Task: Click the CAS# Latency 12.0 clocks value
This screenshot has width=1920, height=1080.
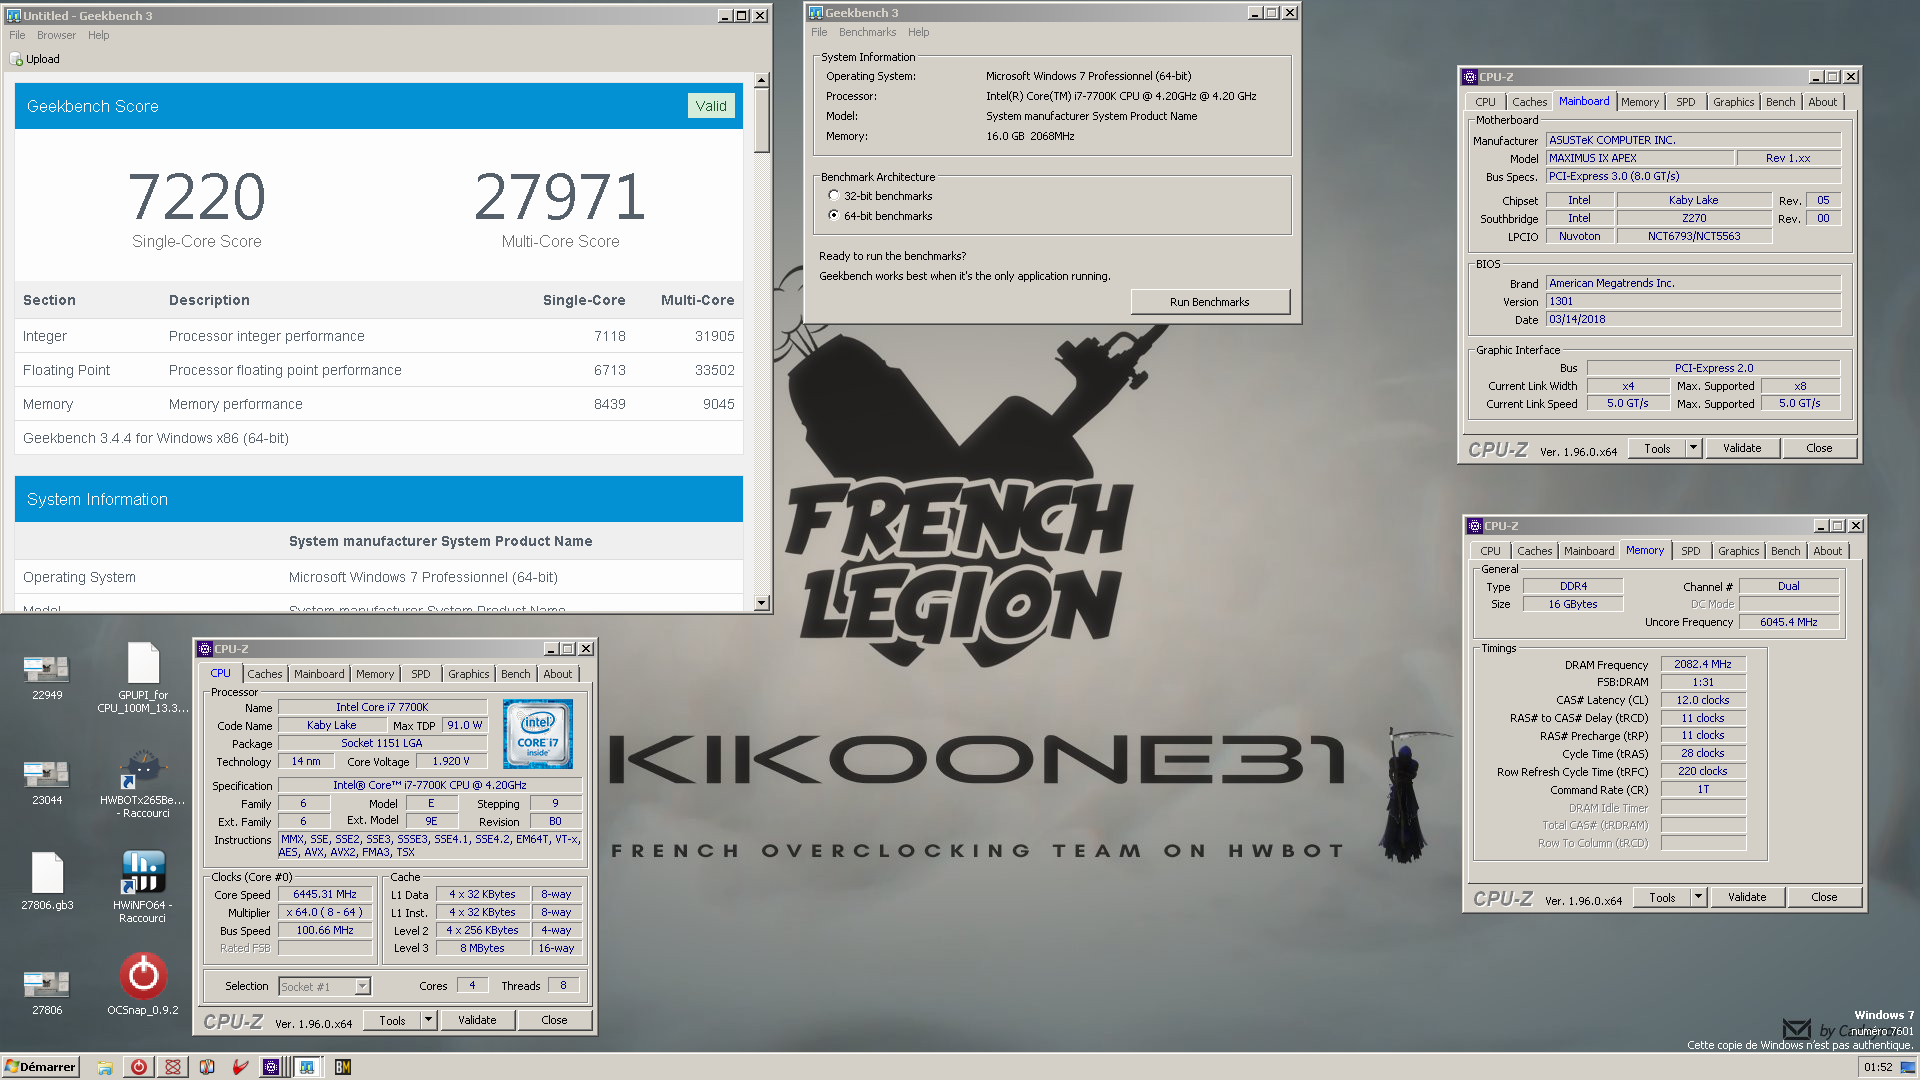Action: [x=1703, y=700]
